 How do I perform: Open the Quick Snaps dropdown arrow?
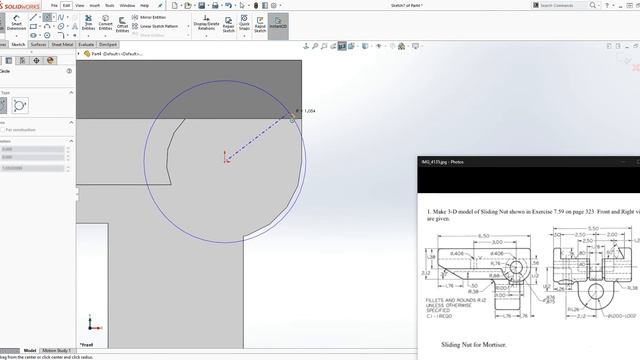(244, 36)
